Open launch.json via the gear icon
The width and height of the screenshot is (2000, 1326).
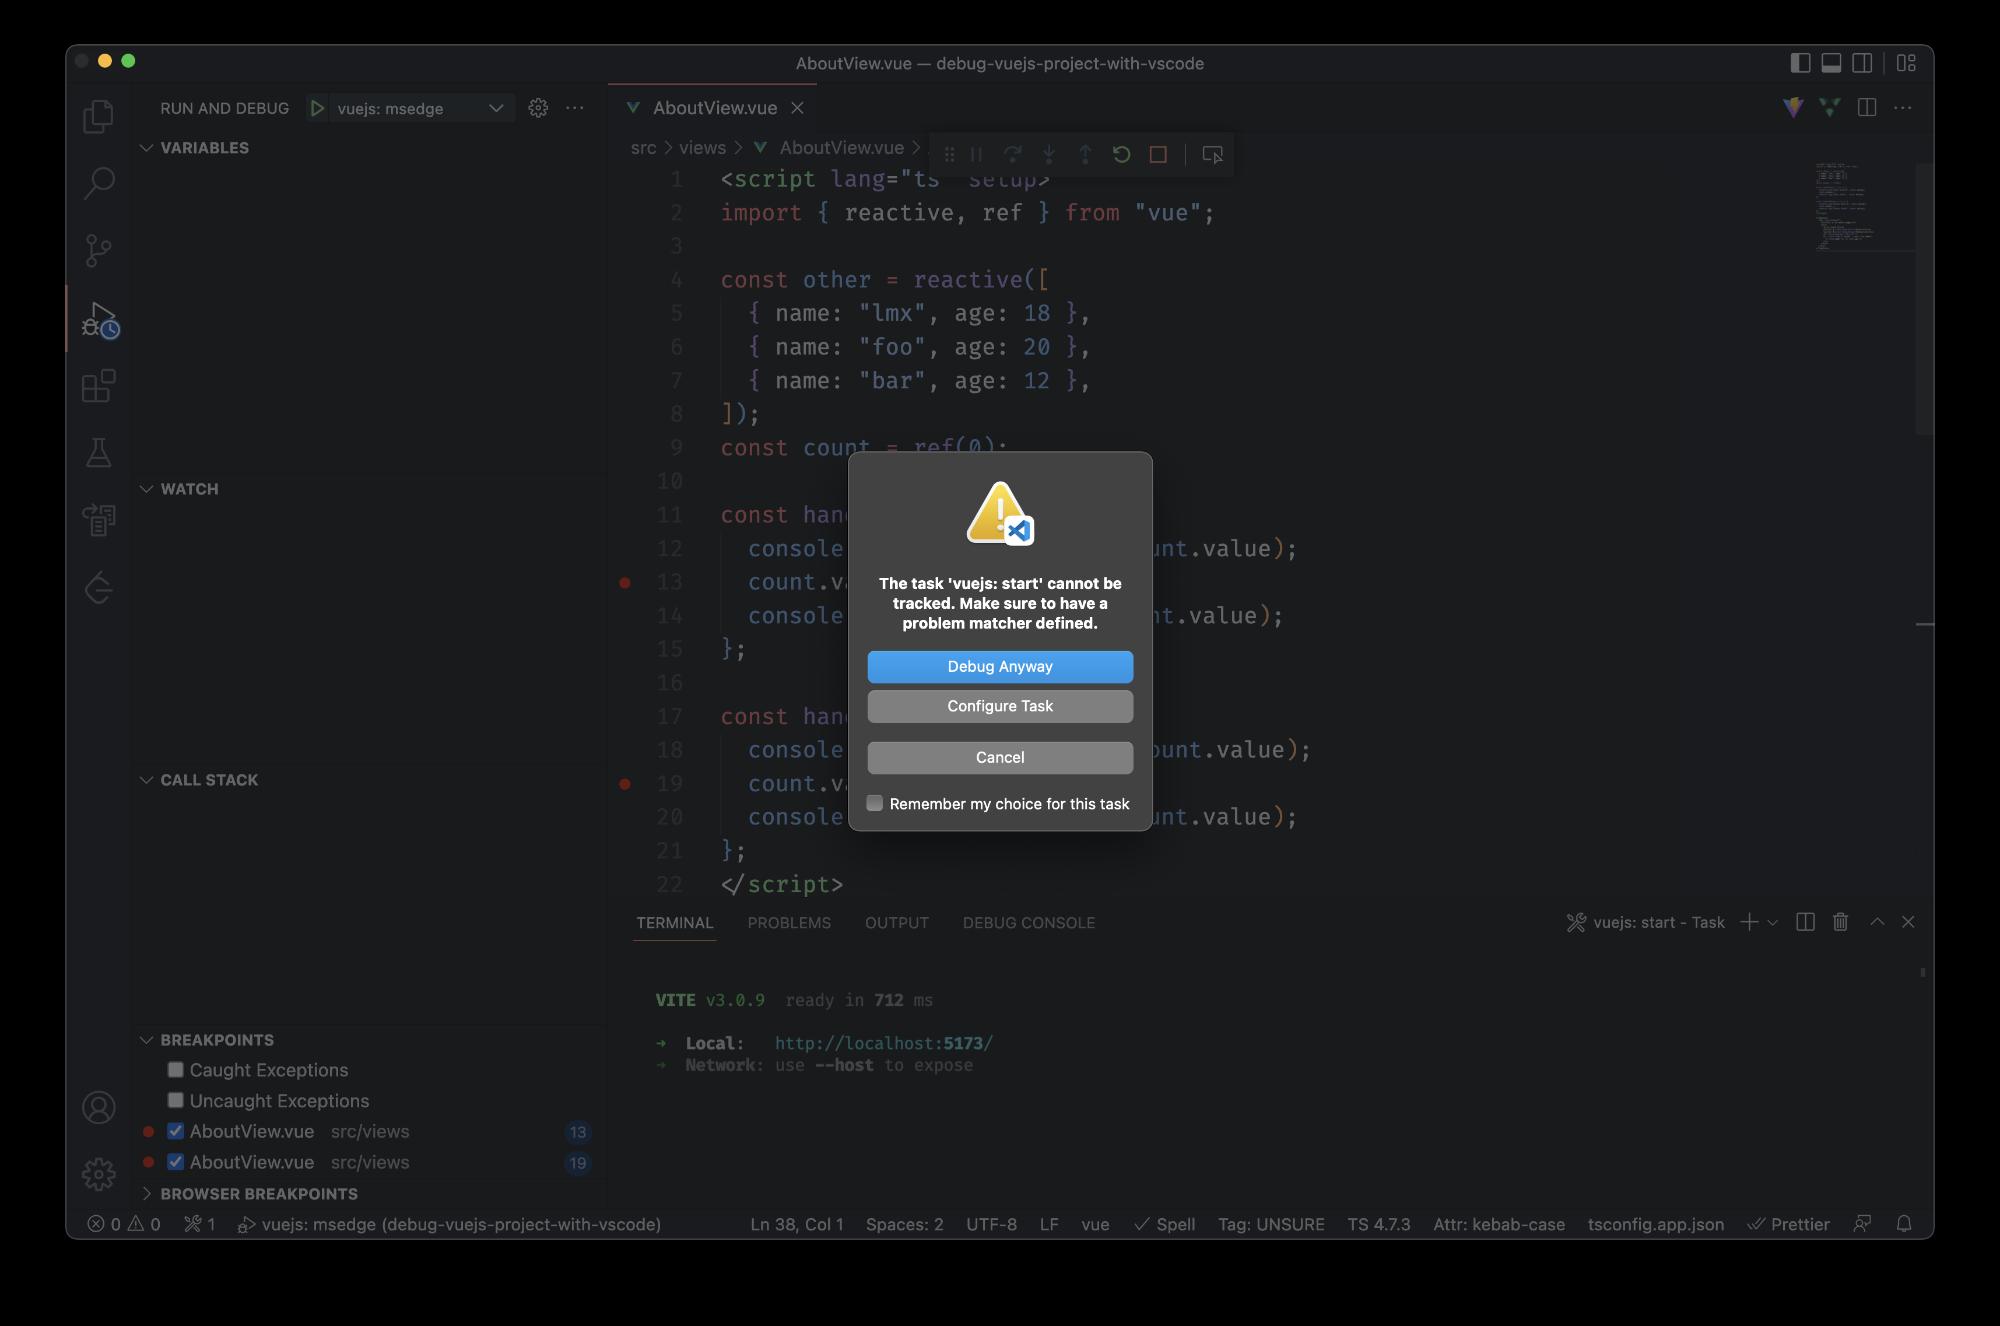pyautogui.click(x=538, y=108)
